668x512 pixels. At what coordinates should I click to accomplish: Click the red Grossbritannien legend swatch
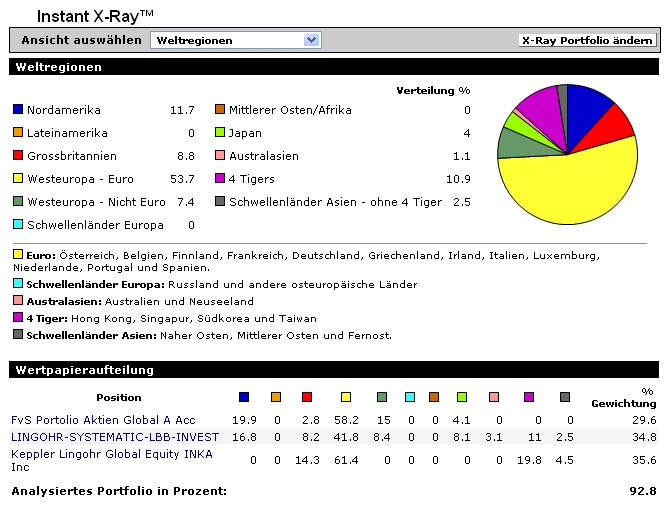tap(18, 155)
